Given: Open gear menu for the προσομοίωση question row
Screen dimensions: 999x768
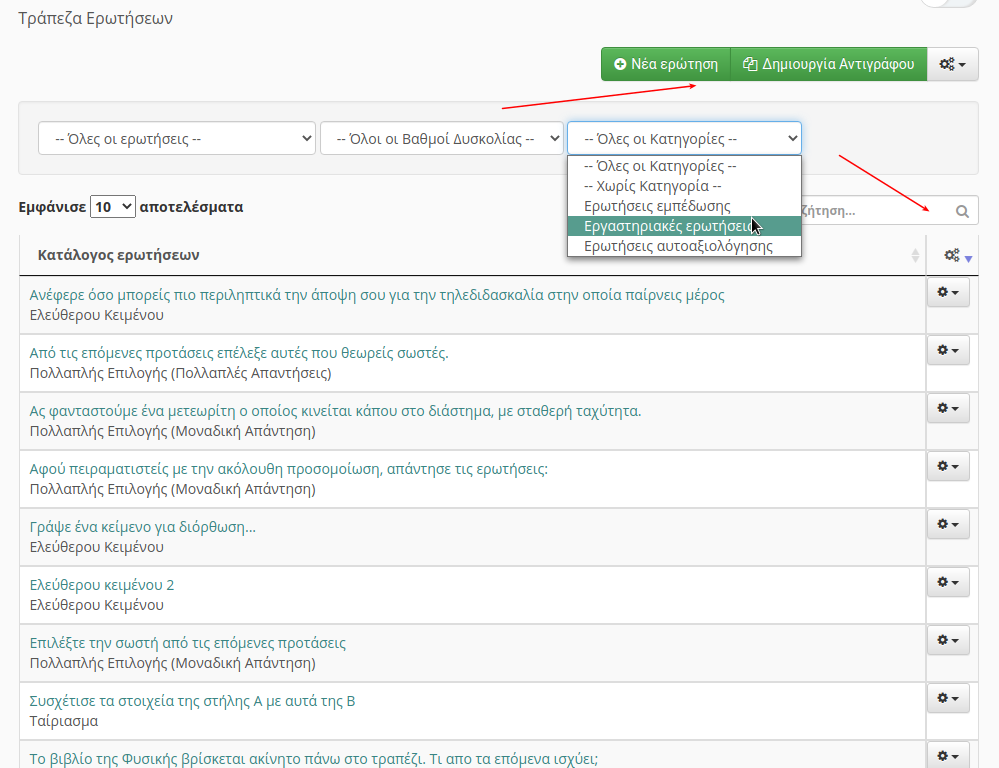Looking at the screenshot, I should pos(948,466).
